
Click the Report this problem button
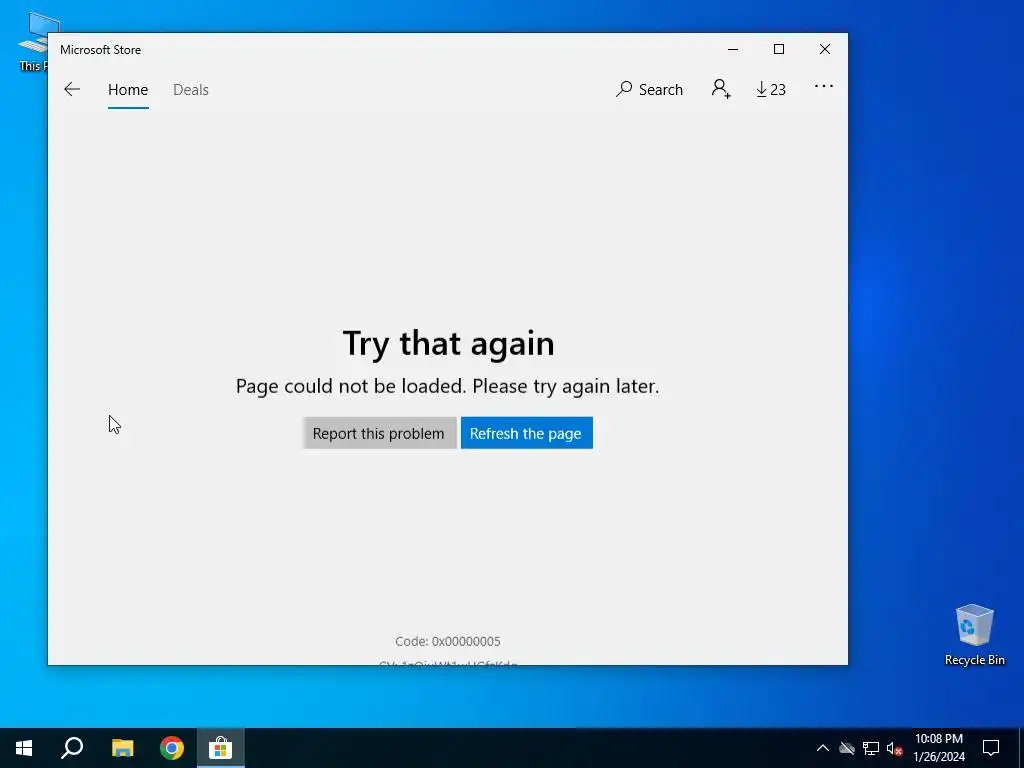tap(379, 433)
